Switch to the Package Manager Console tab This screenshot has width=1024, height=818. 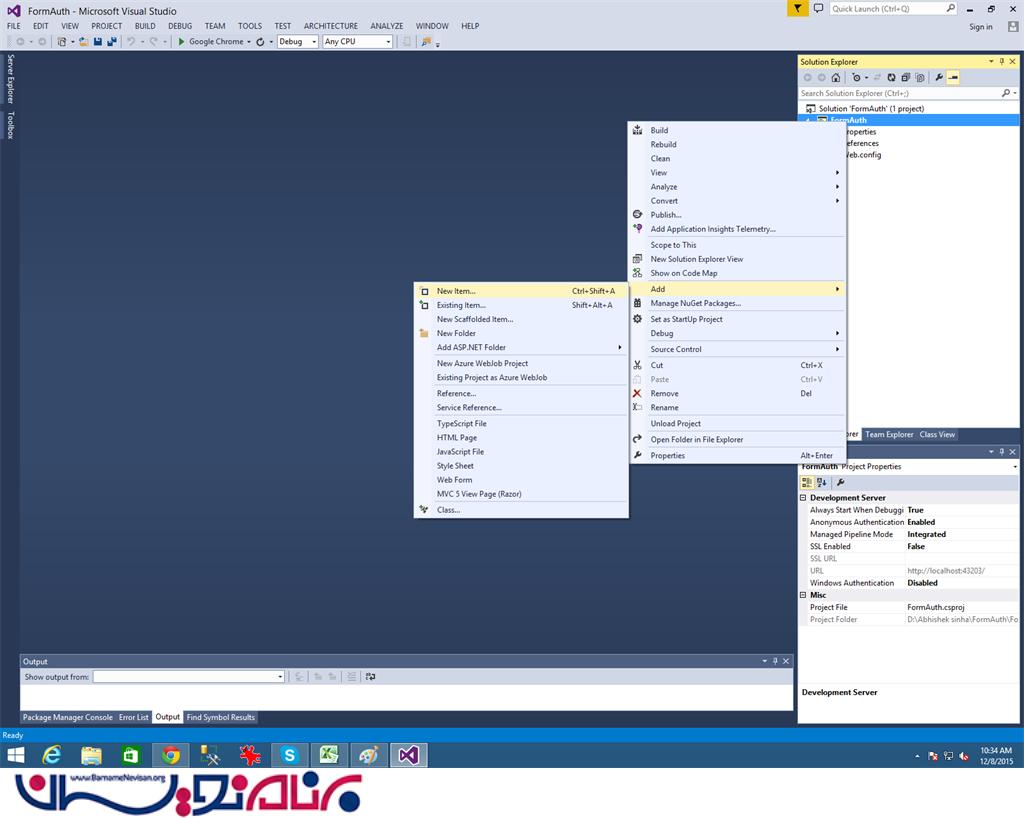(67, 717)
